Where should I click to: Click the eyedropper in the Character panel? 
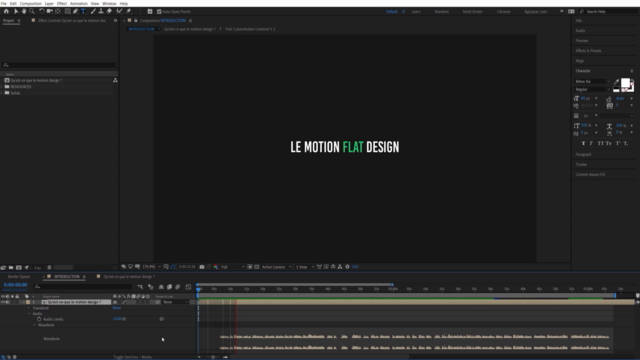point(616,82)
